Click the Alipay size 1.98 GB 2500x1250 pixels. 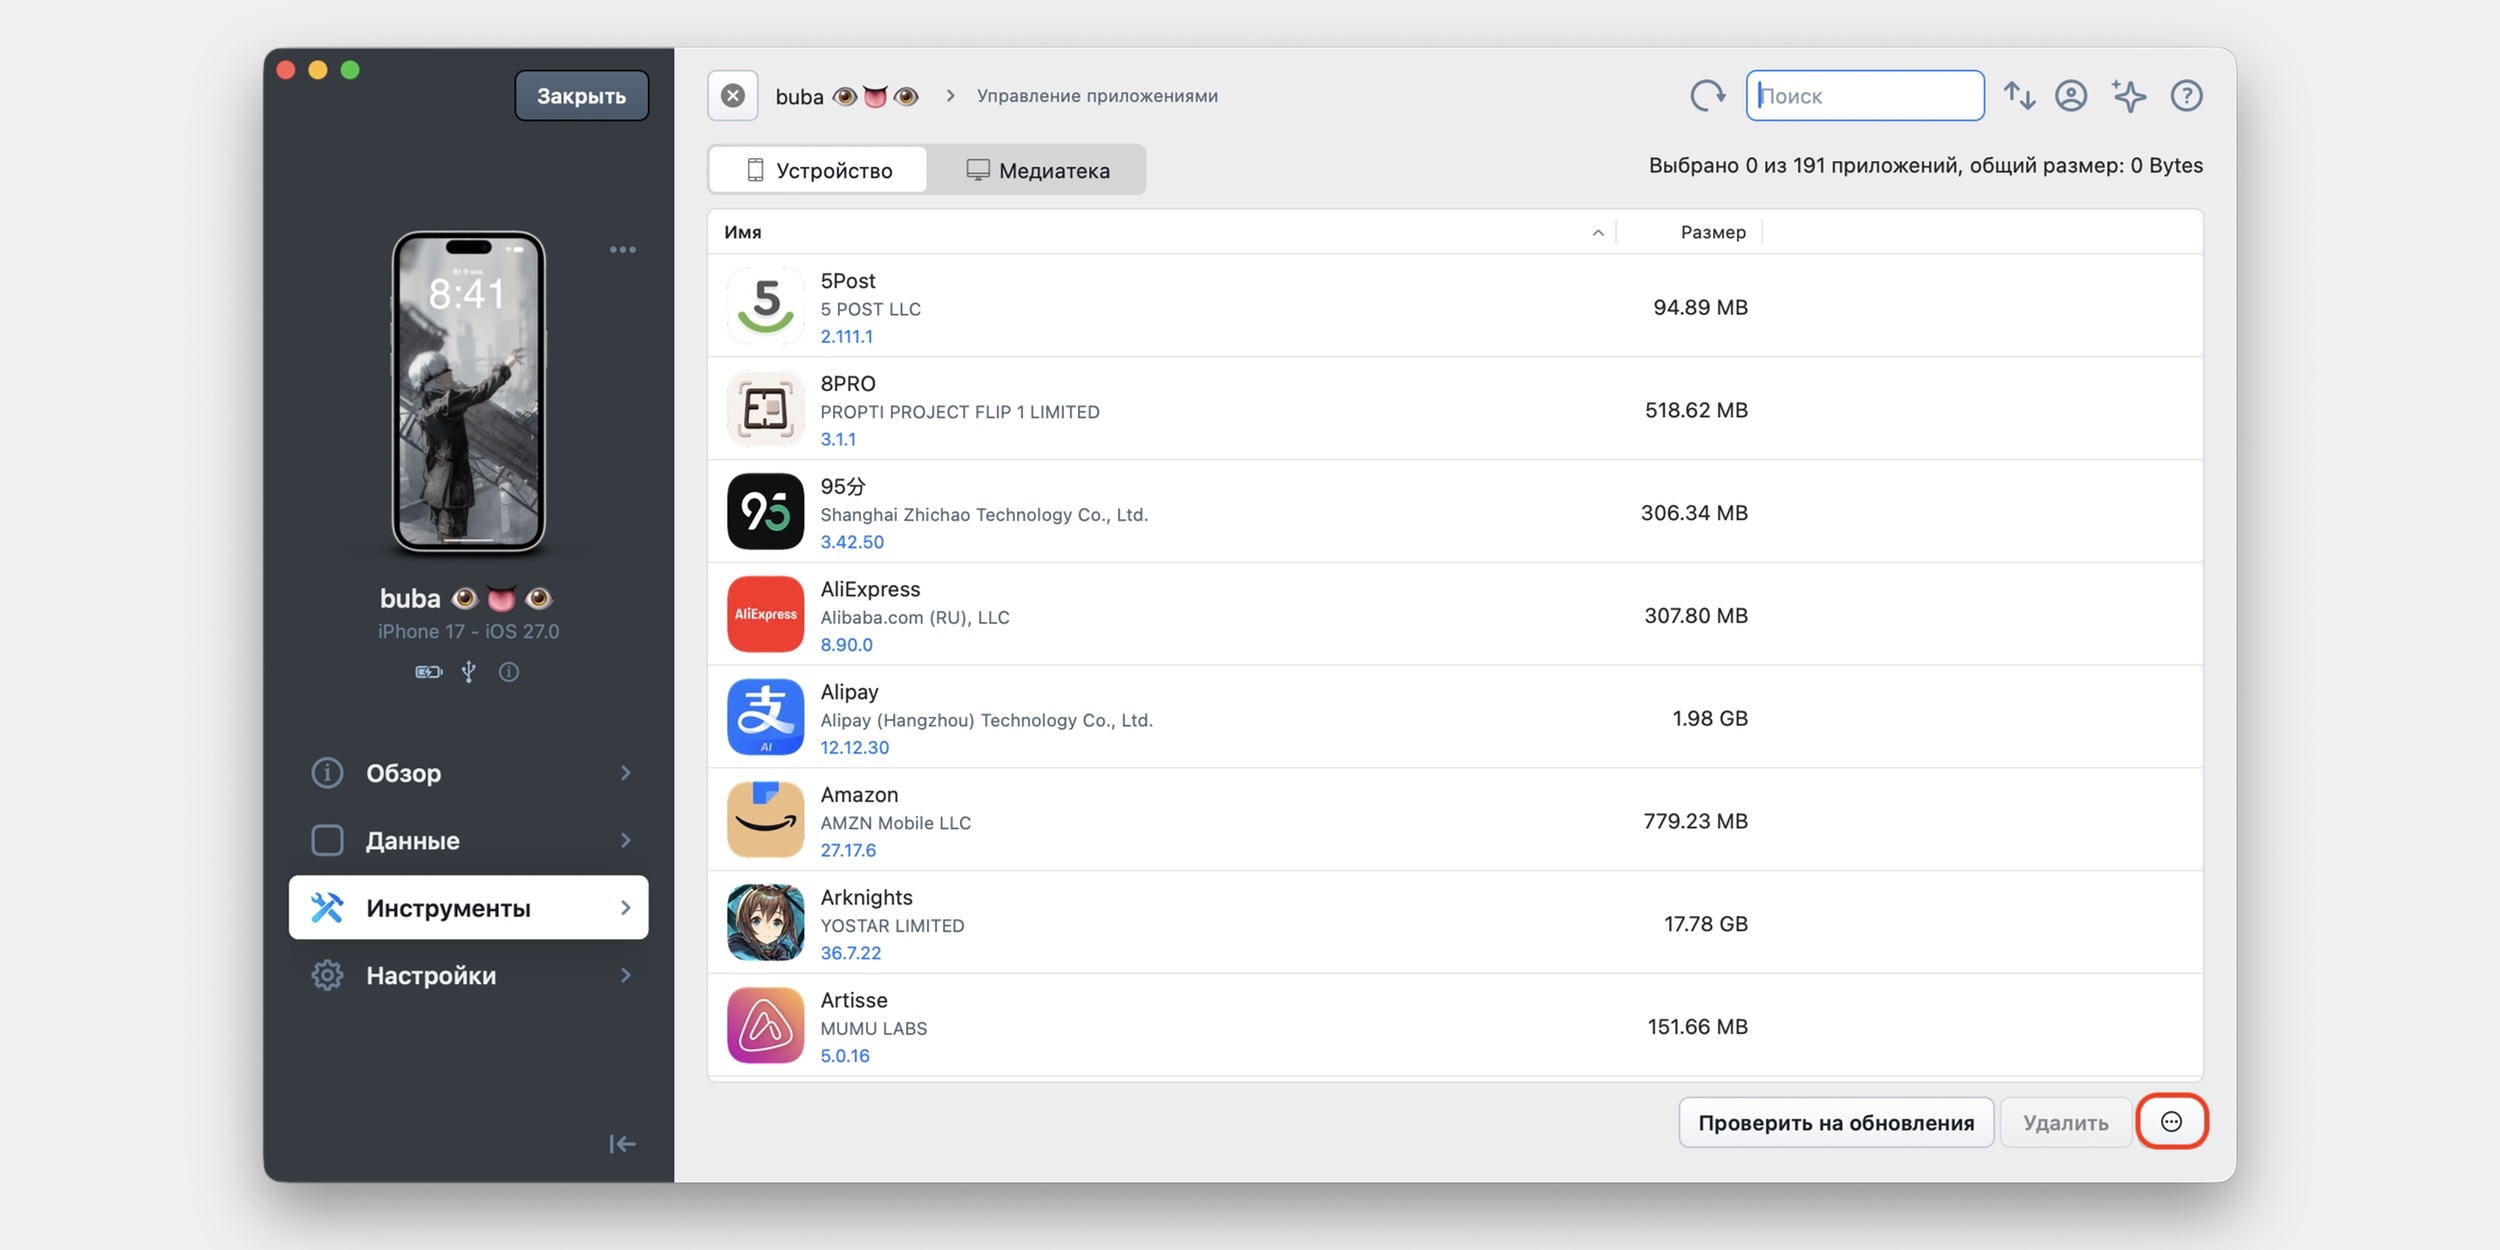pyautogui.click(x=1710, y=718)
